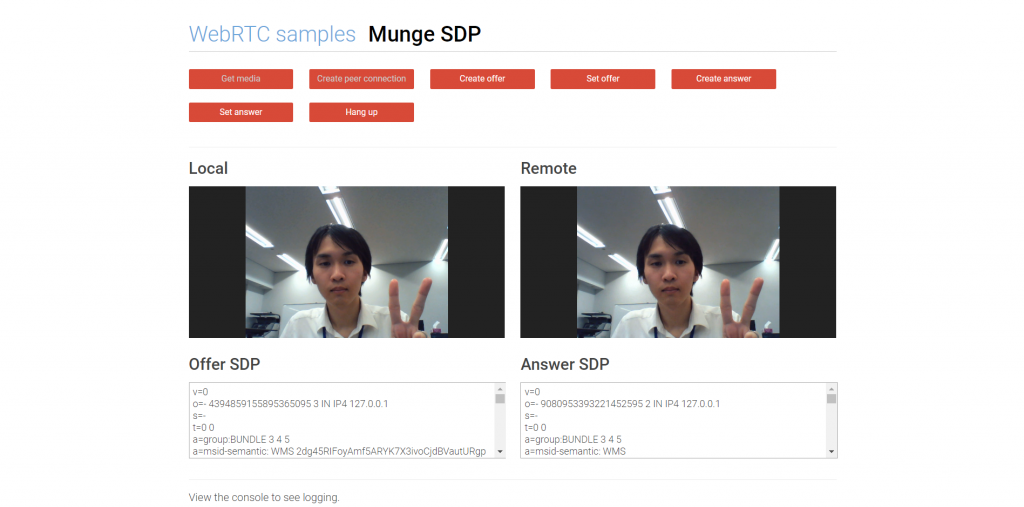Screen dimensions: 1024x507
Task: Click the Answer SDP scrollbar thumb
Action: [831, 399]
